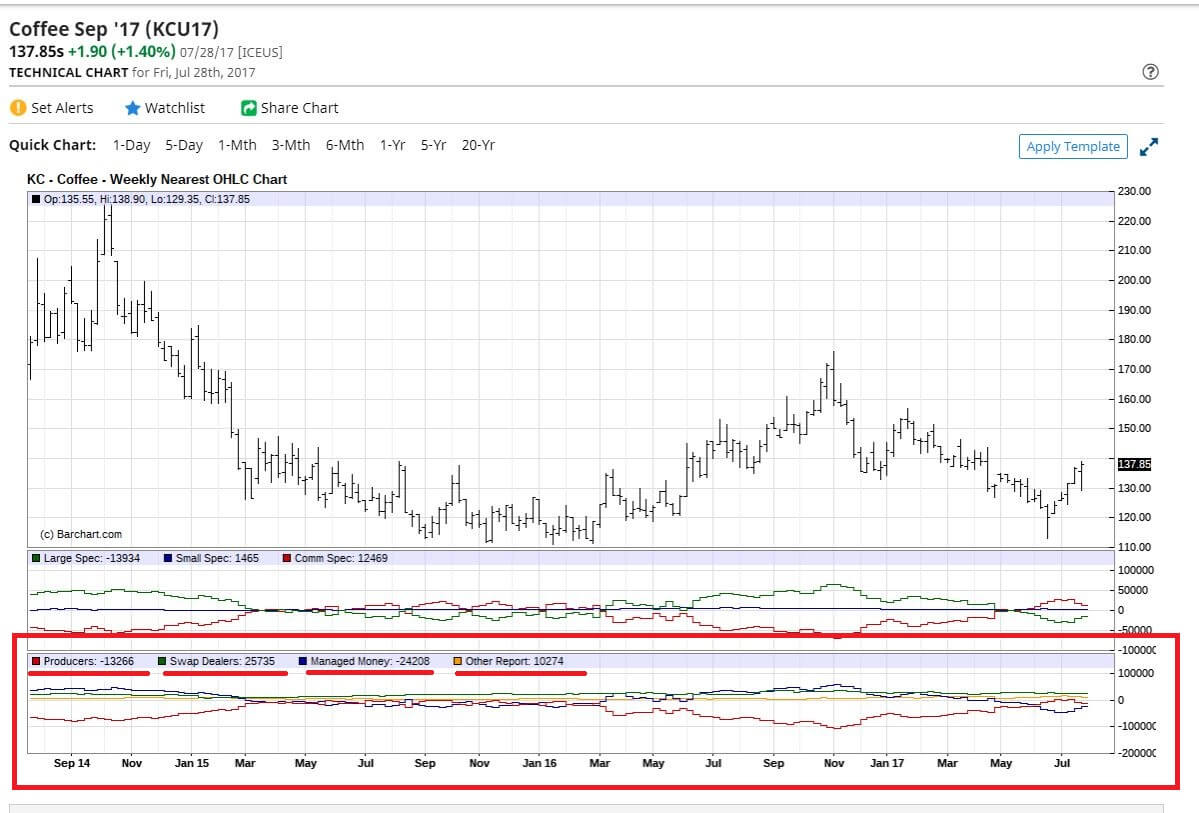The width and height of the screenshot is (1199, 813).
Task: Click the Watchlist star icon
Action: (132, 108)
